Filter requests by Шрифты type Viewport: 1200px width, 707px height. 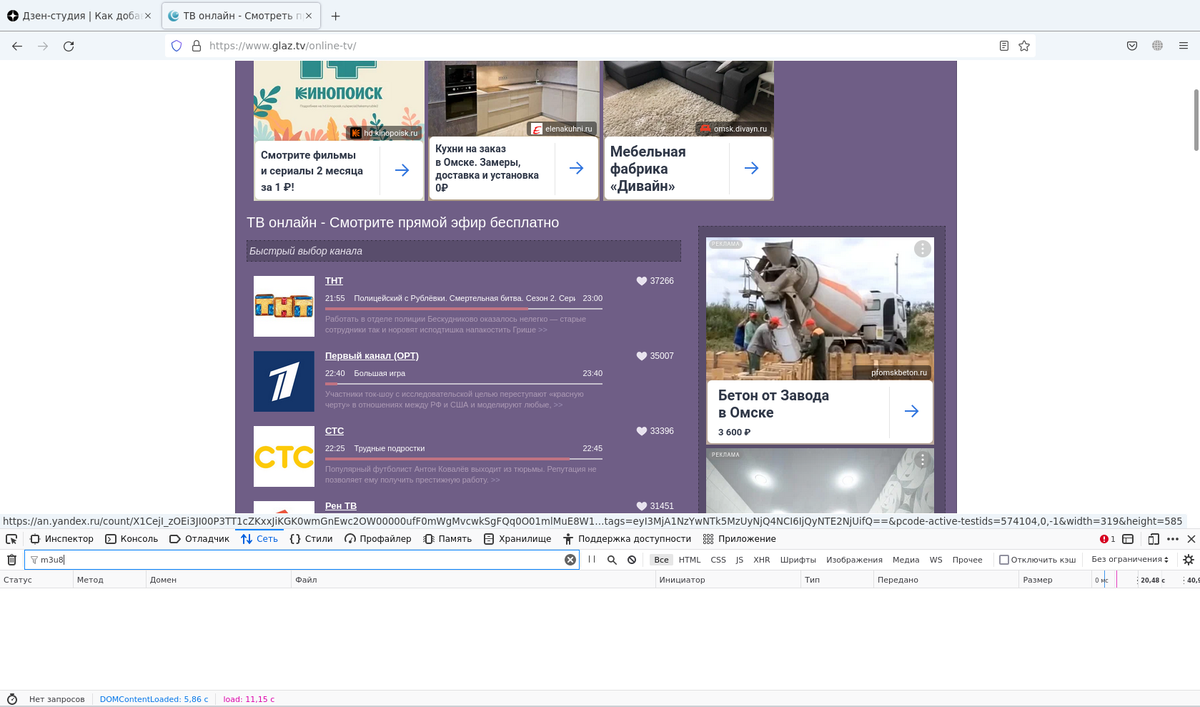pos(798,560)
